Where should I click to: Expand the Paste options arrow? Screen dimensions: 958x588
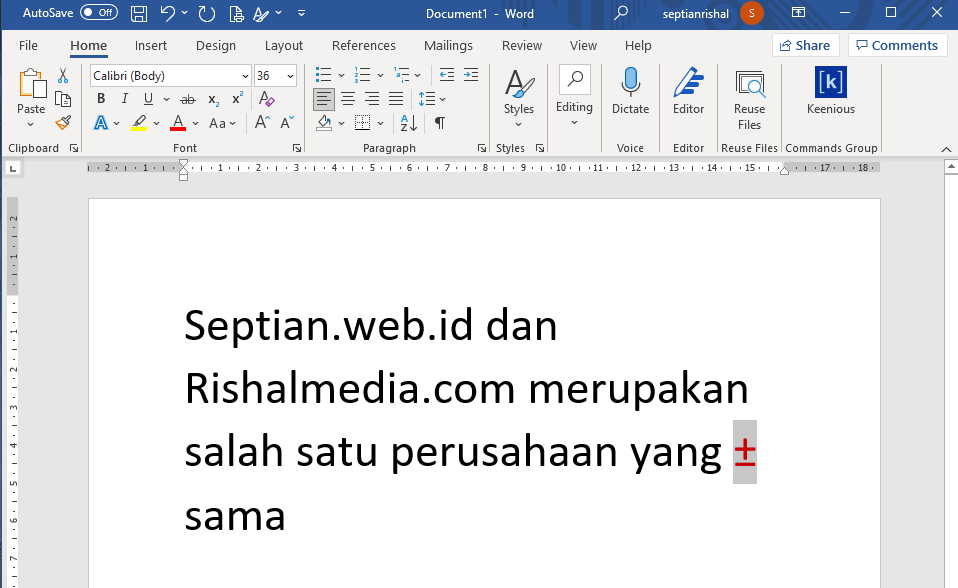31,125
